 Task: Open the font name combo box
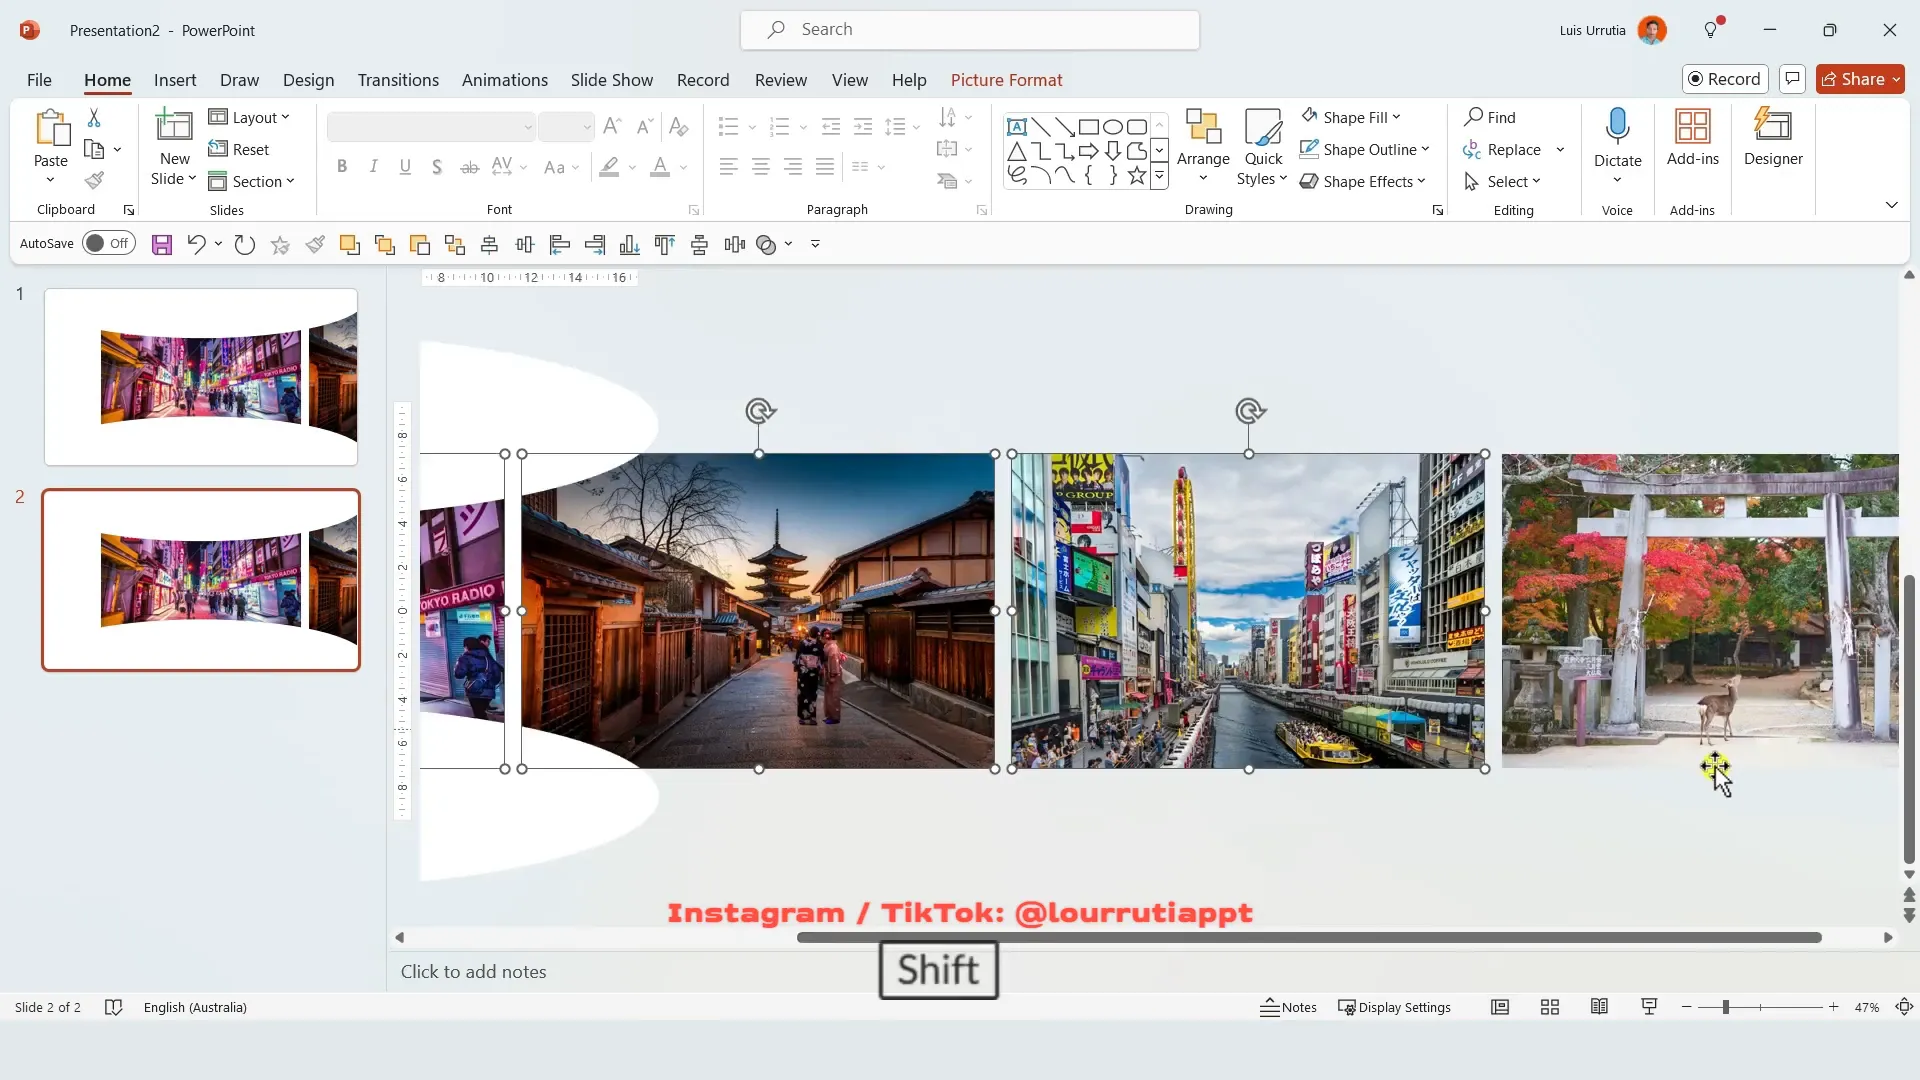[431, 127]
